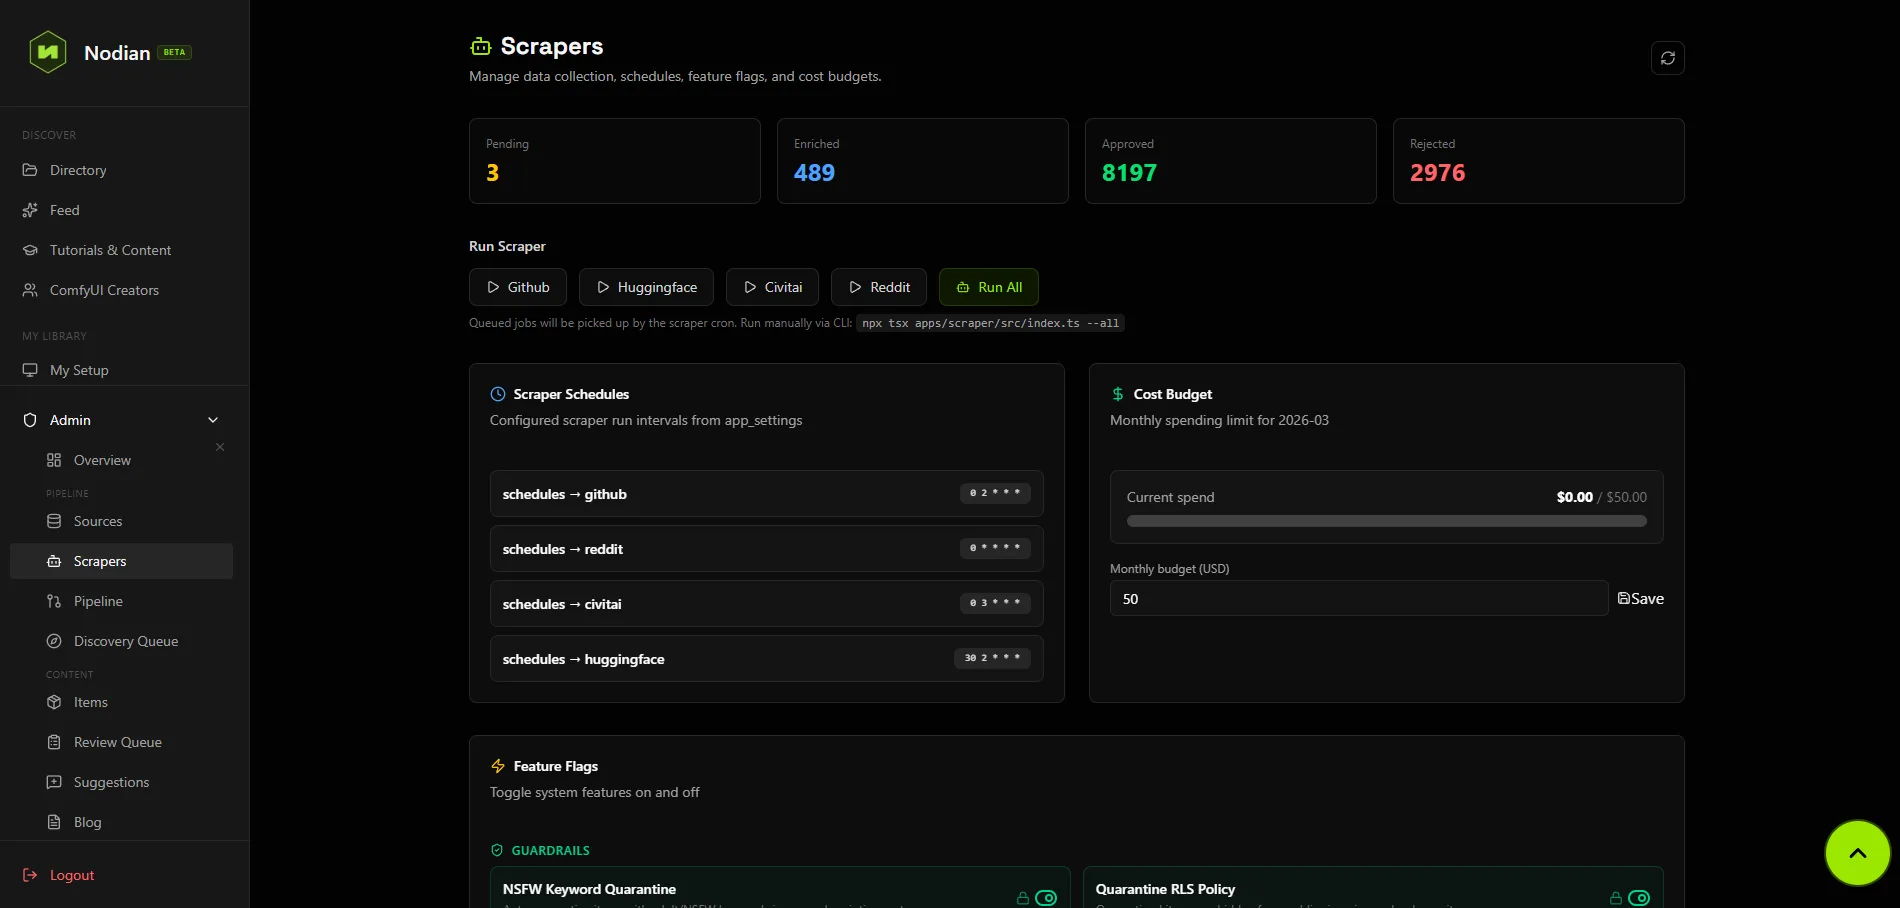Click the Logout icon in the sidebar
Image resolution: width=1900 pixels, height=908 pixels.
[30, 875]
